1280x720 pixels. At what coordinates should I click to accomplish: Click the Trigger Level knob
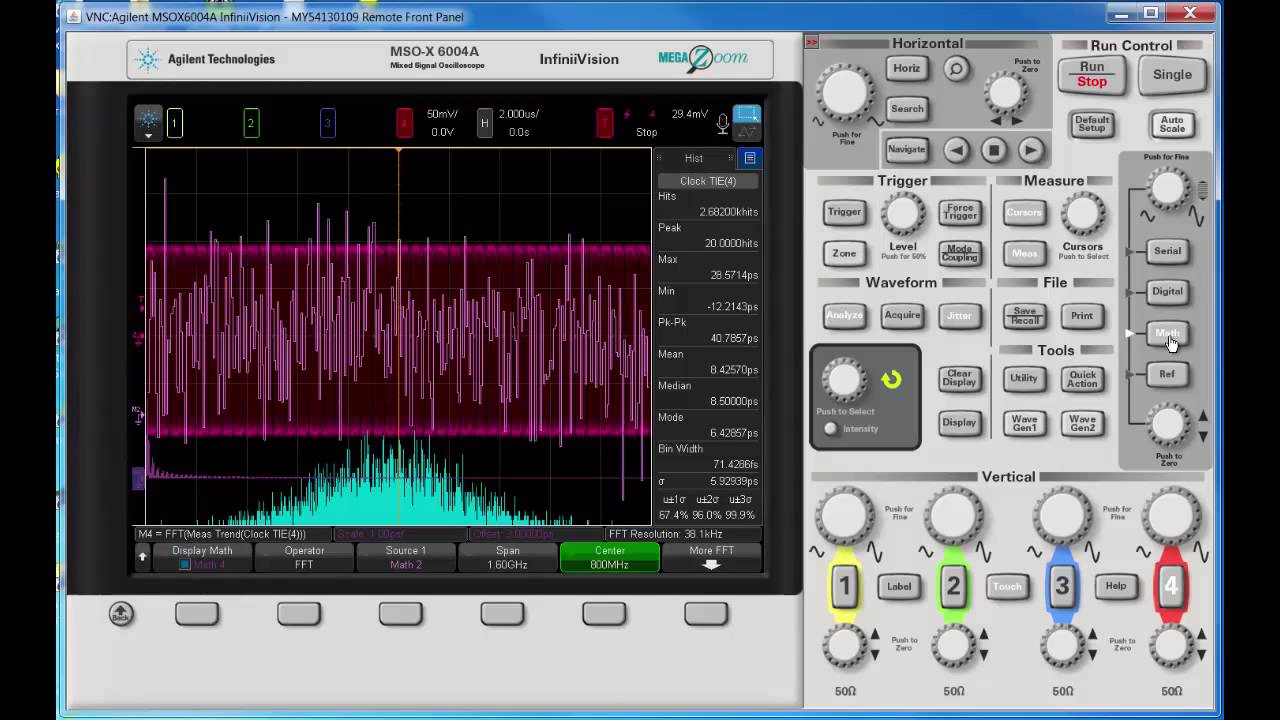903,213
